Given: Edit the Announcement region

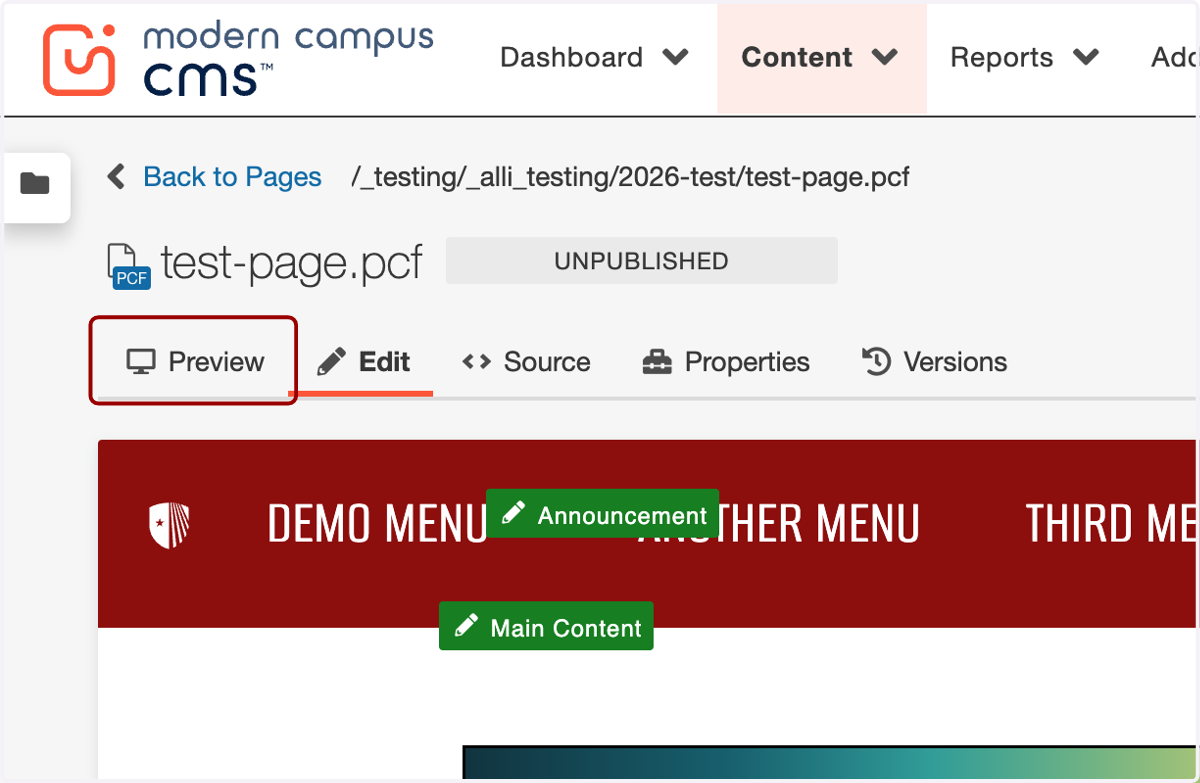Looking at the screenshot, I should [602, 514].
